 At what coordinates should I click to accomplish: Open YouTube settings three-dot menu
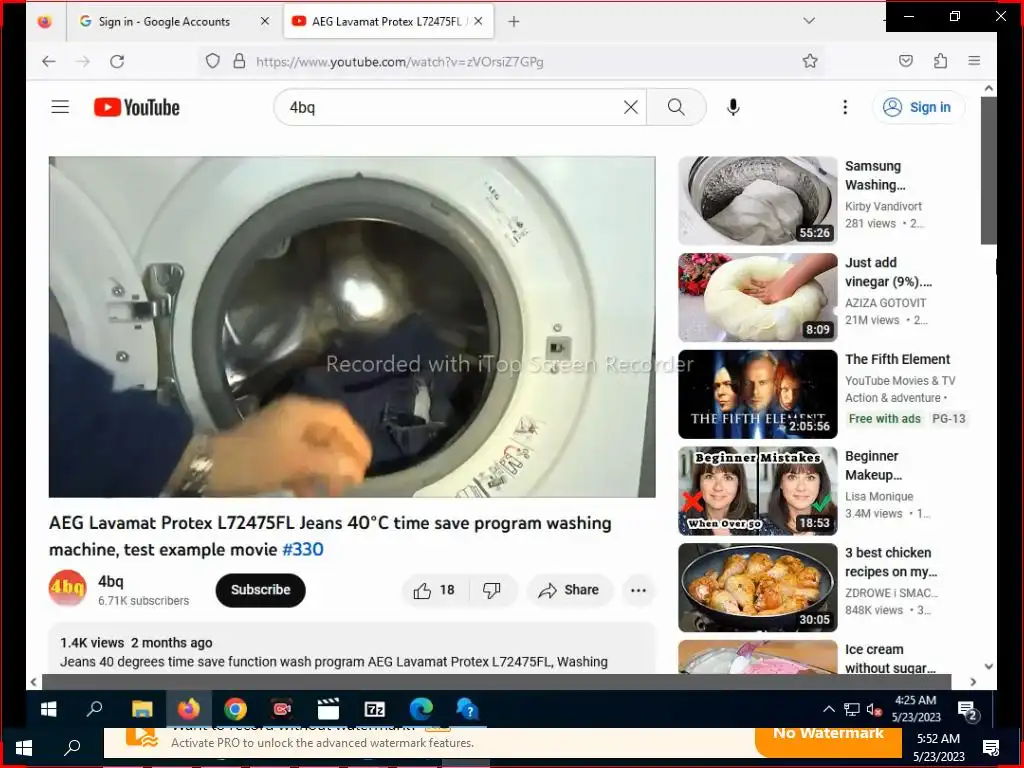tap(845, 107)
